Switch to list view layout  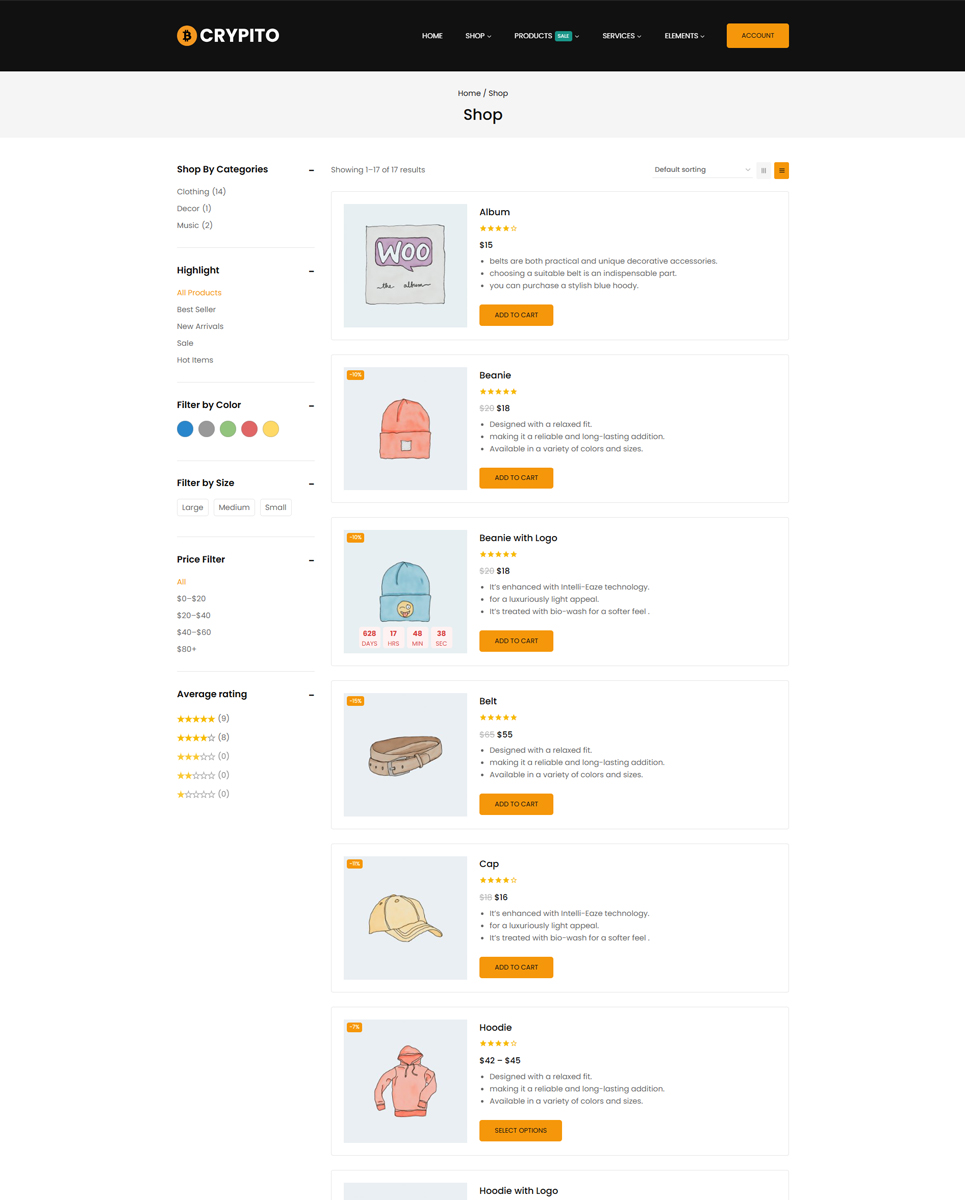(781, 171)
